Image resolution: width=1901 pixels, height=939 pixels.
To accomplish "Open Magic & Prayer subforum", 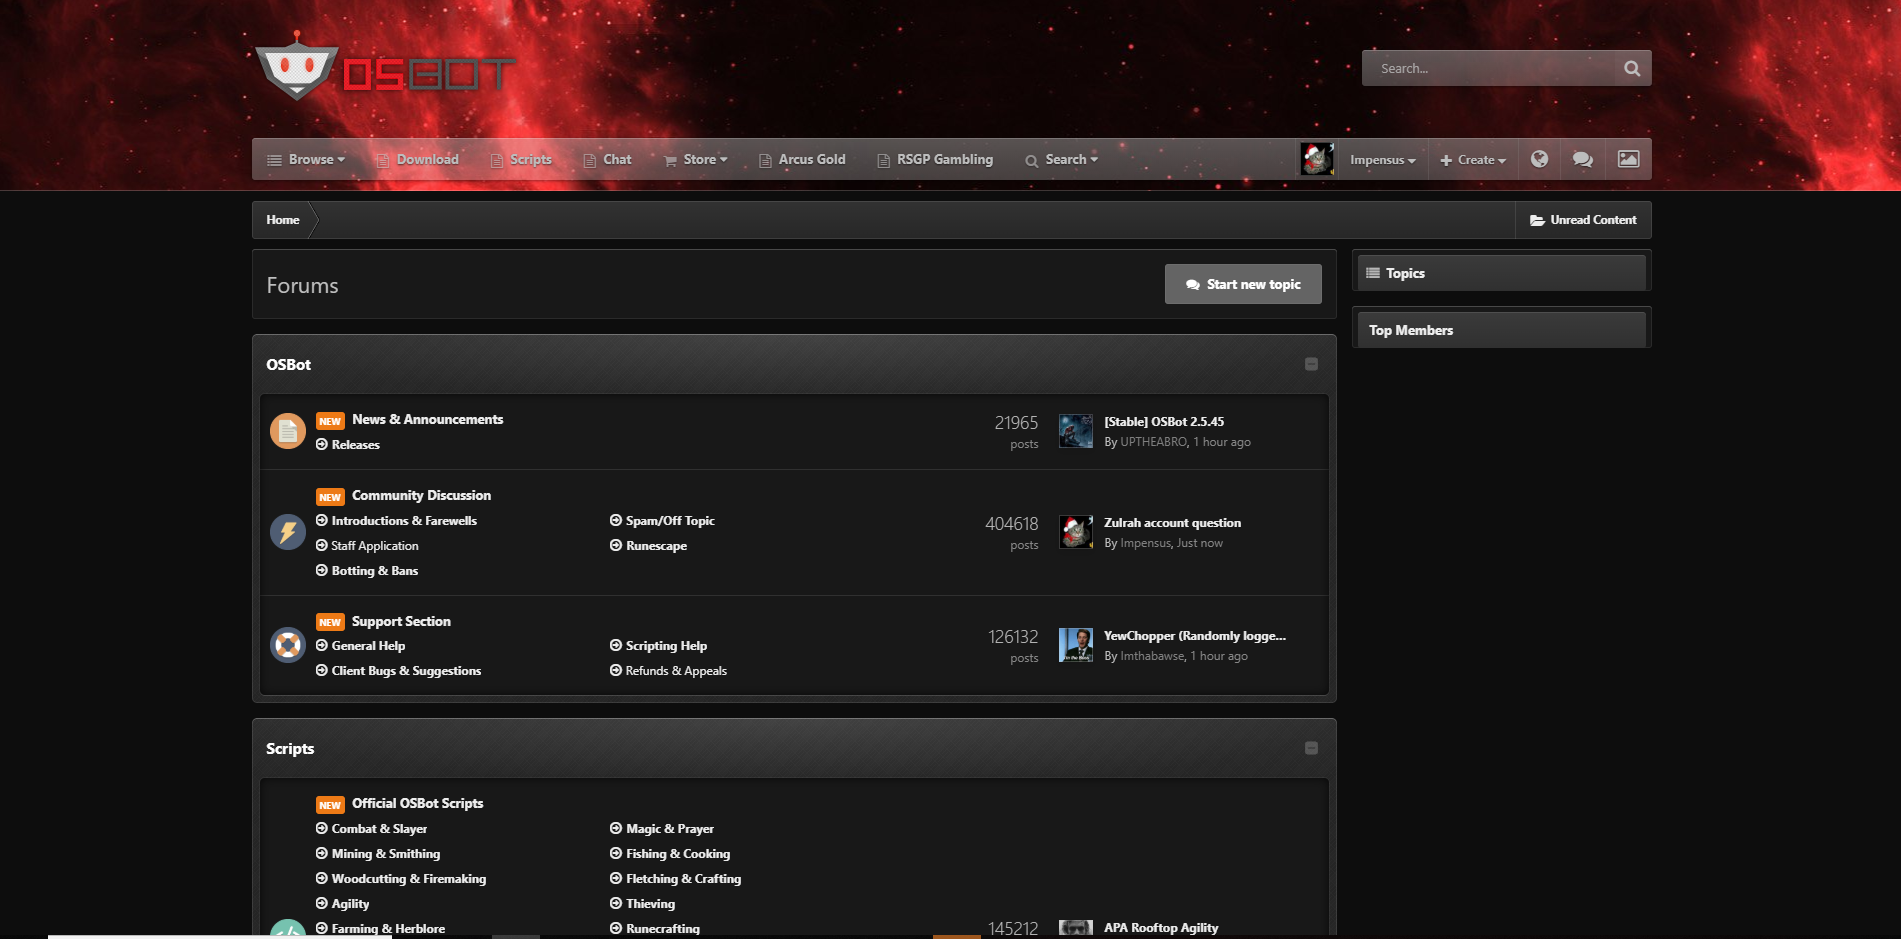I will (x=670, y=829).
